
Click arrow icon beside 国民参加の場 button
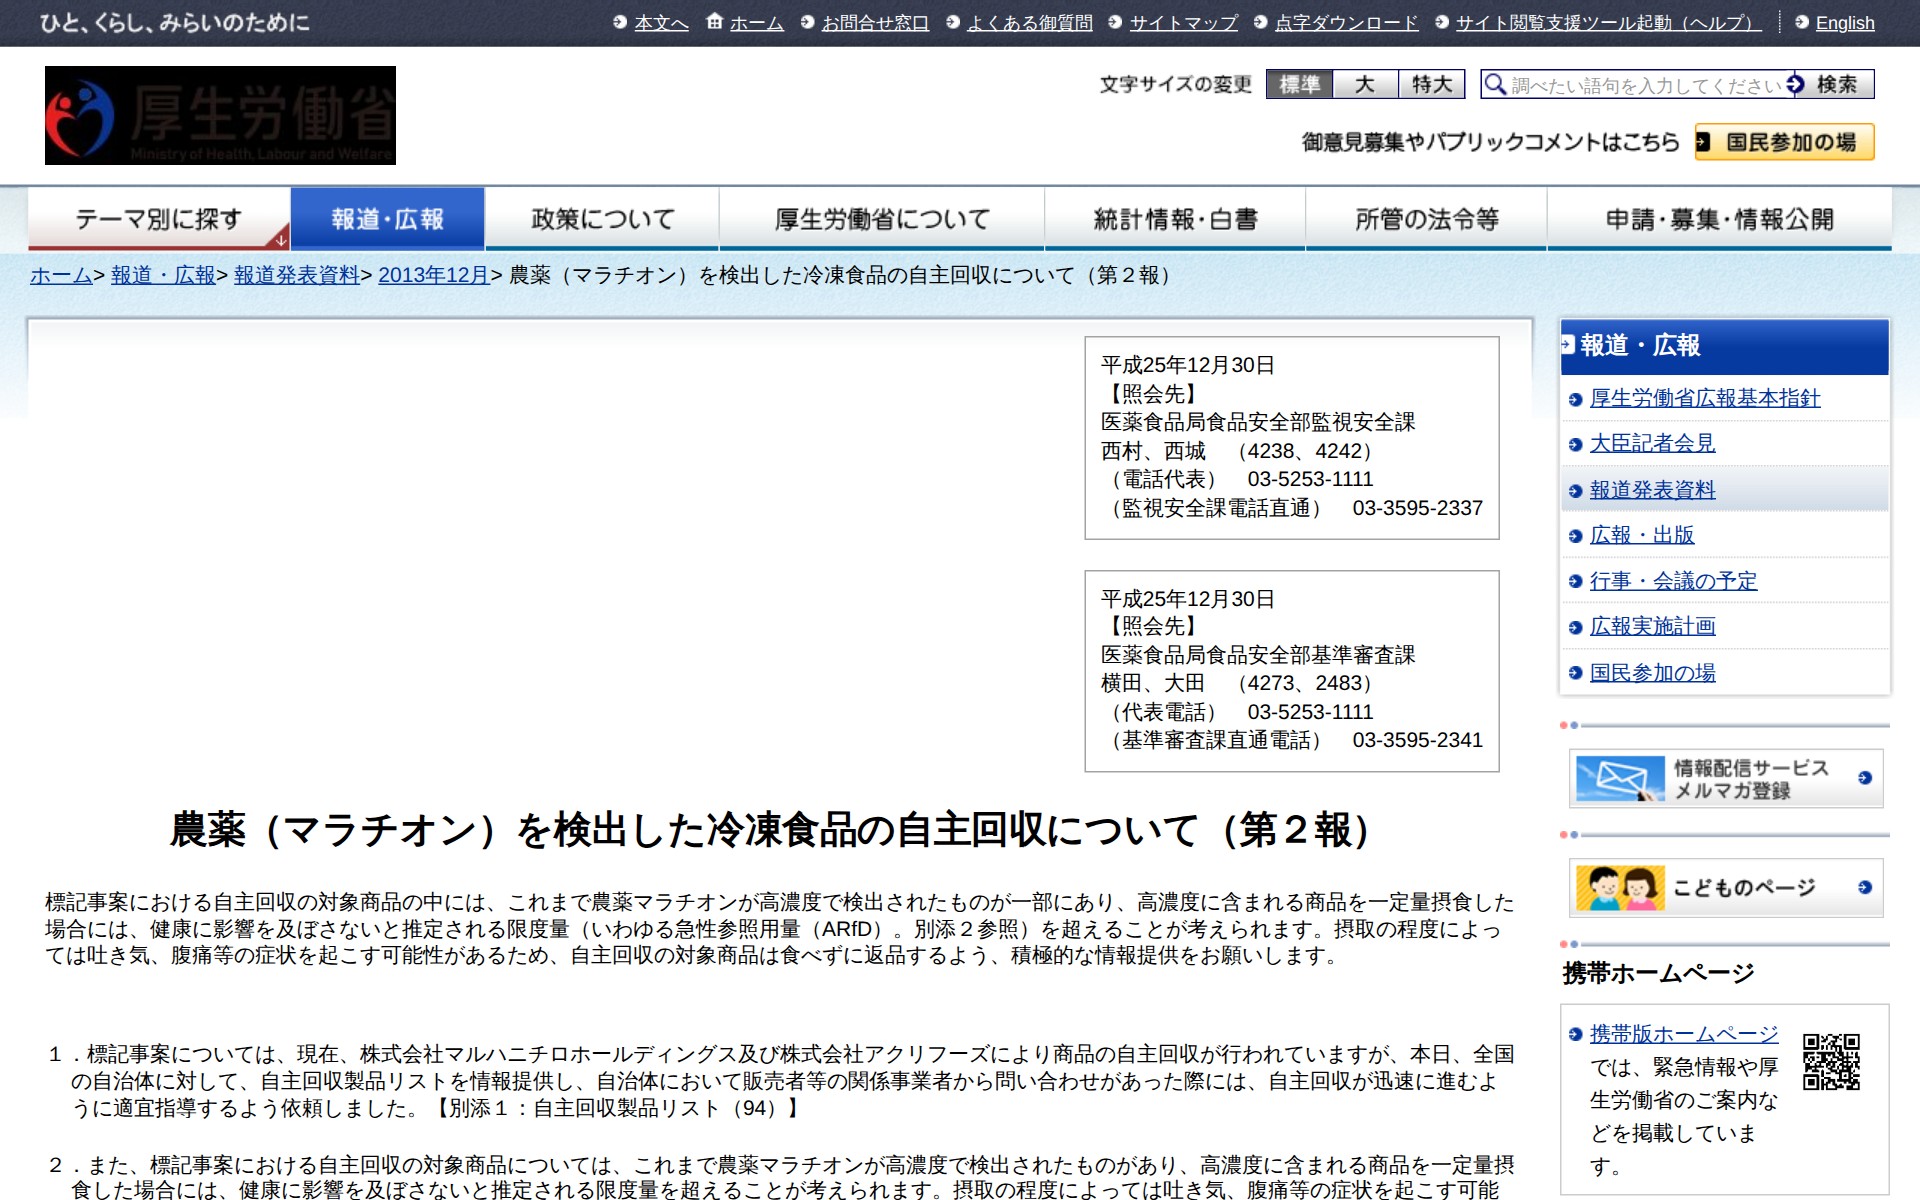tap(1703, 142)
